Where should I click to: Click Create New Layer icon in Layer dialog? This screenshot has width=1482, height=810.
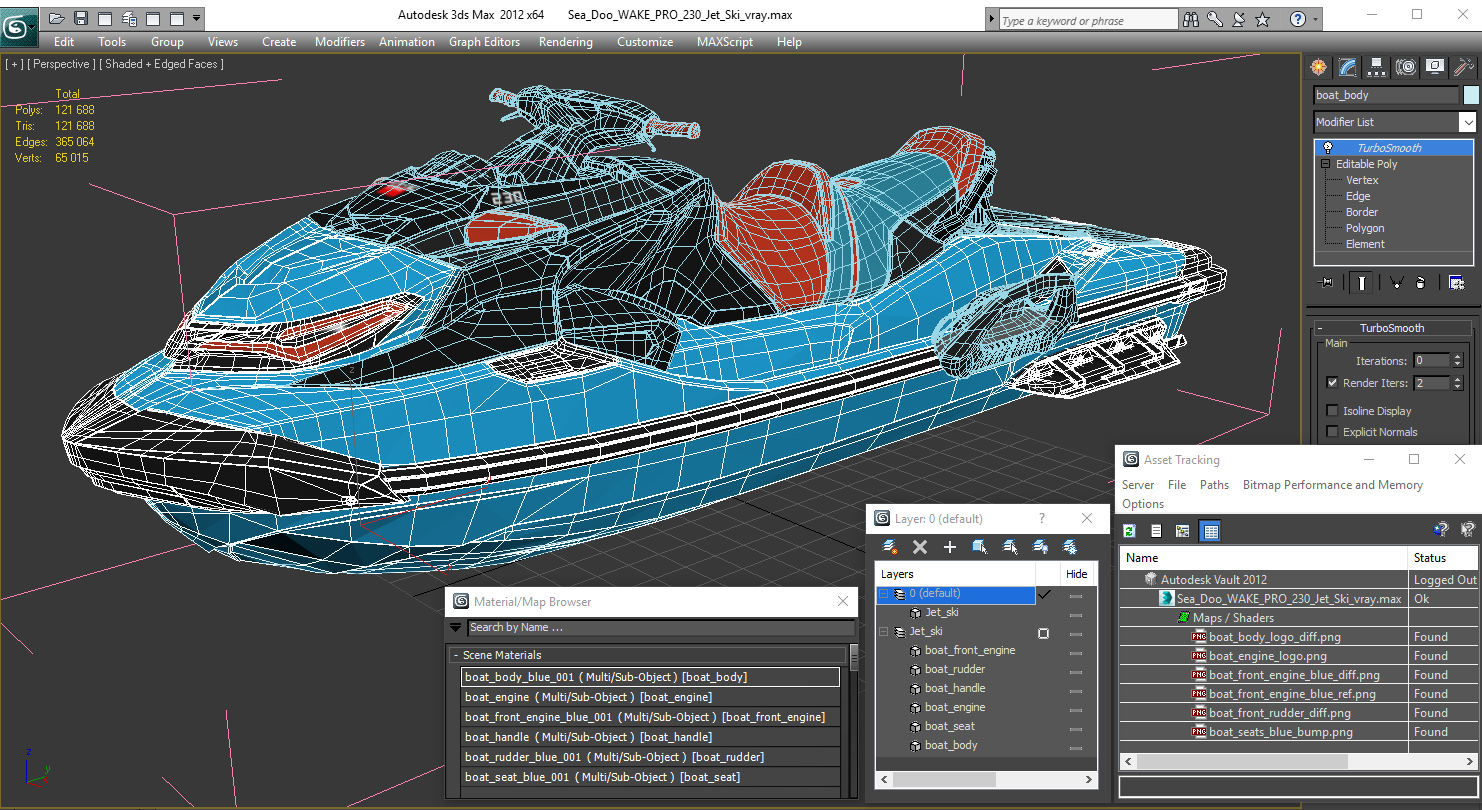coord(890,547)
